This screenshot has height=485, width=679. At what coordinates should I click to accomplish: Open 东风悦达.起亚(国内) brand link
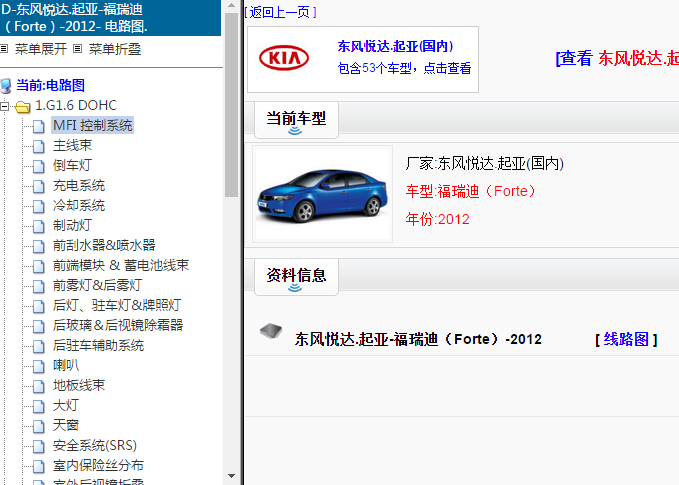(395, 46)
